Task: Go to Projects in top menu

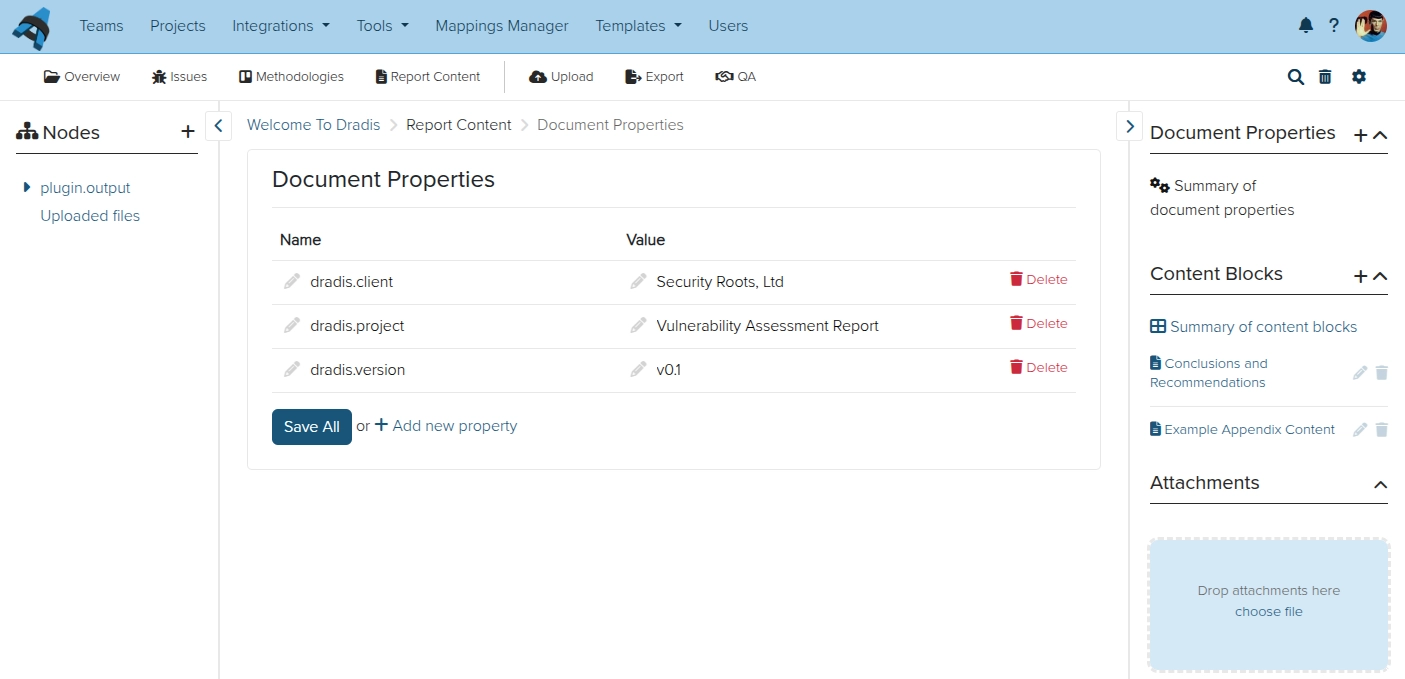Action: [178, 26]
